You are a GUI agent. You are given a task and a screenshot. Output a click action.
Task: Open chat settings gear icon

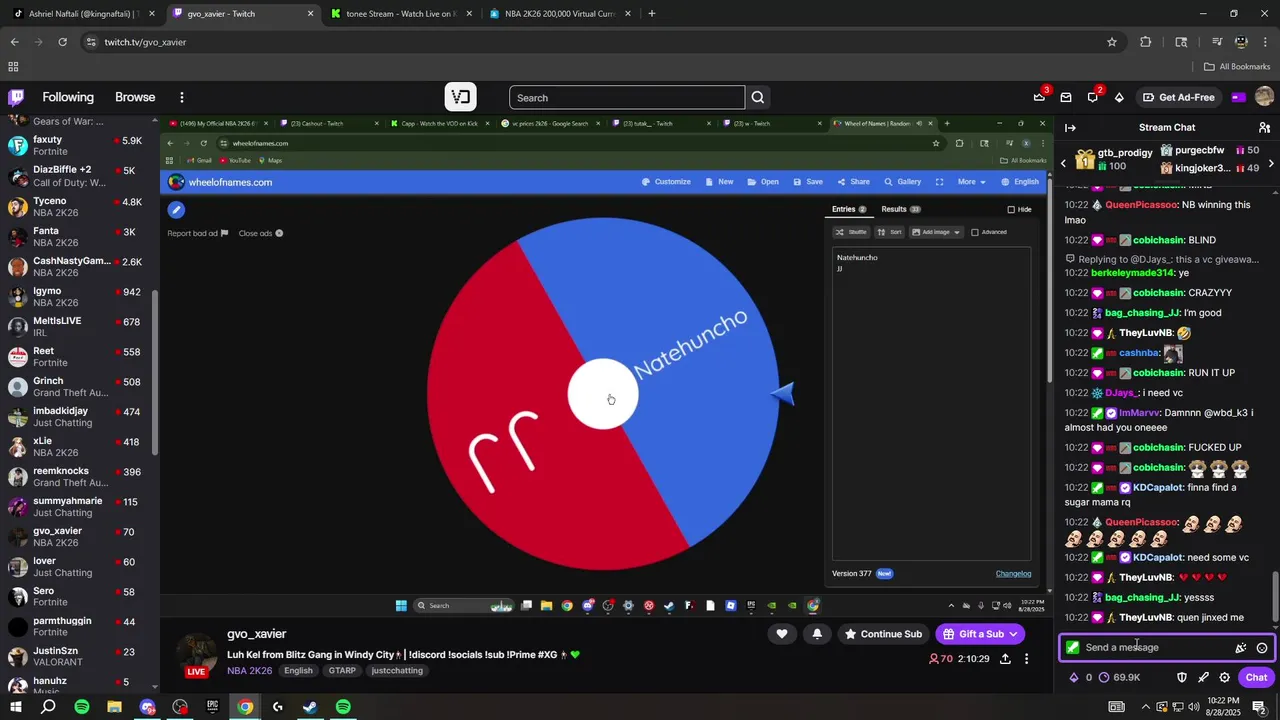(1224, 677)
